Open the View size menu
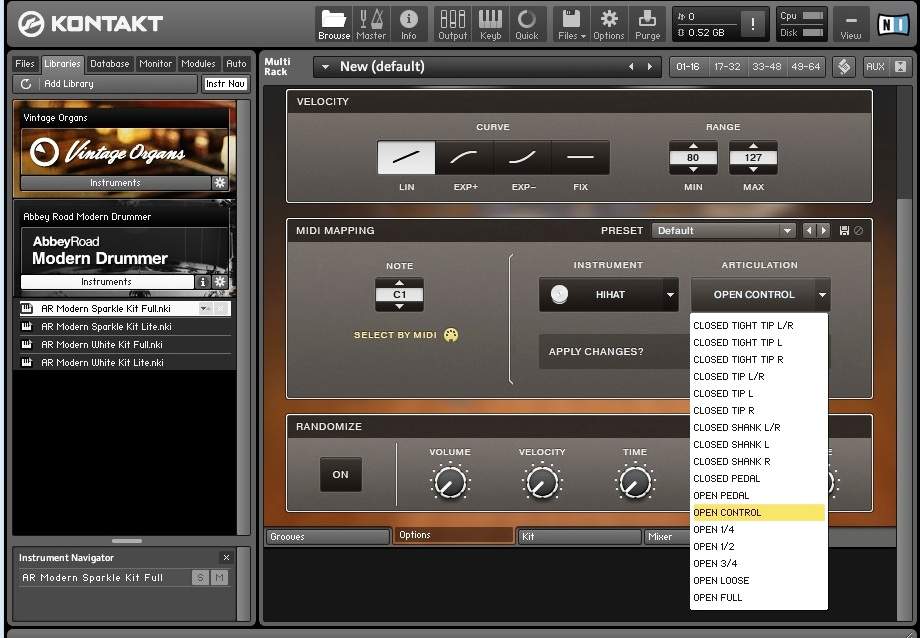This screenshot has width=920, height=638. tap(851, 25)
